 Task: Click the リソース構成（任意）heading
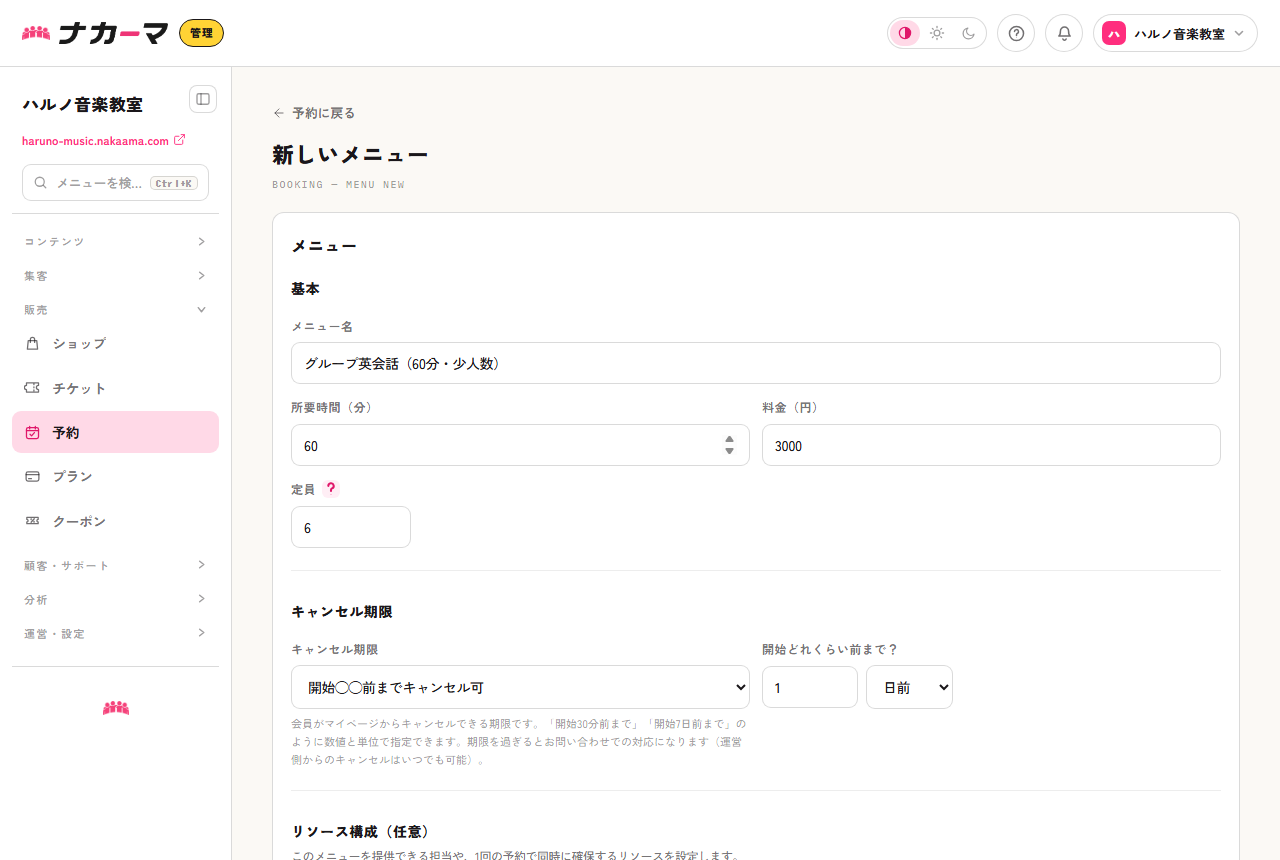tap(360, 832)
